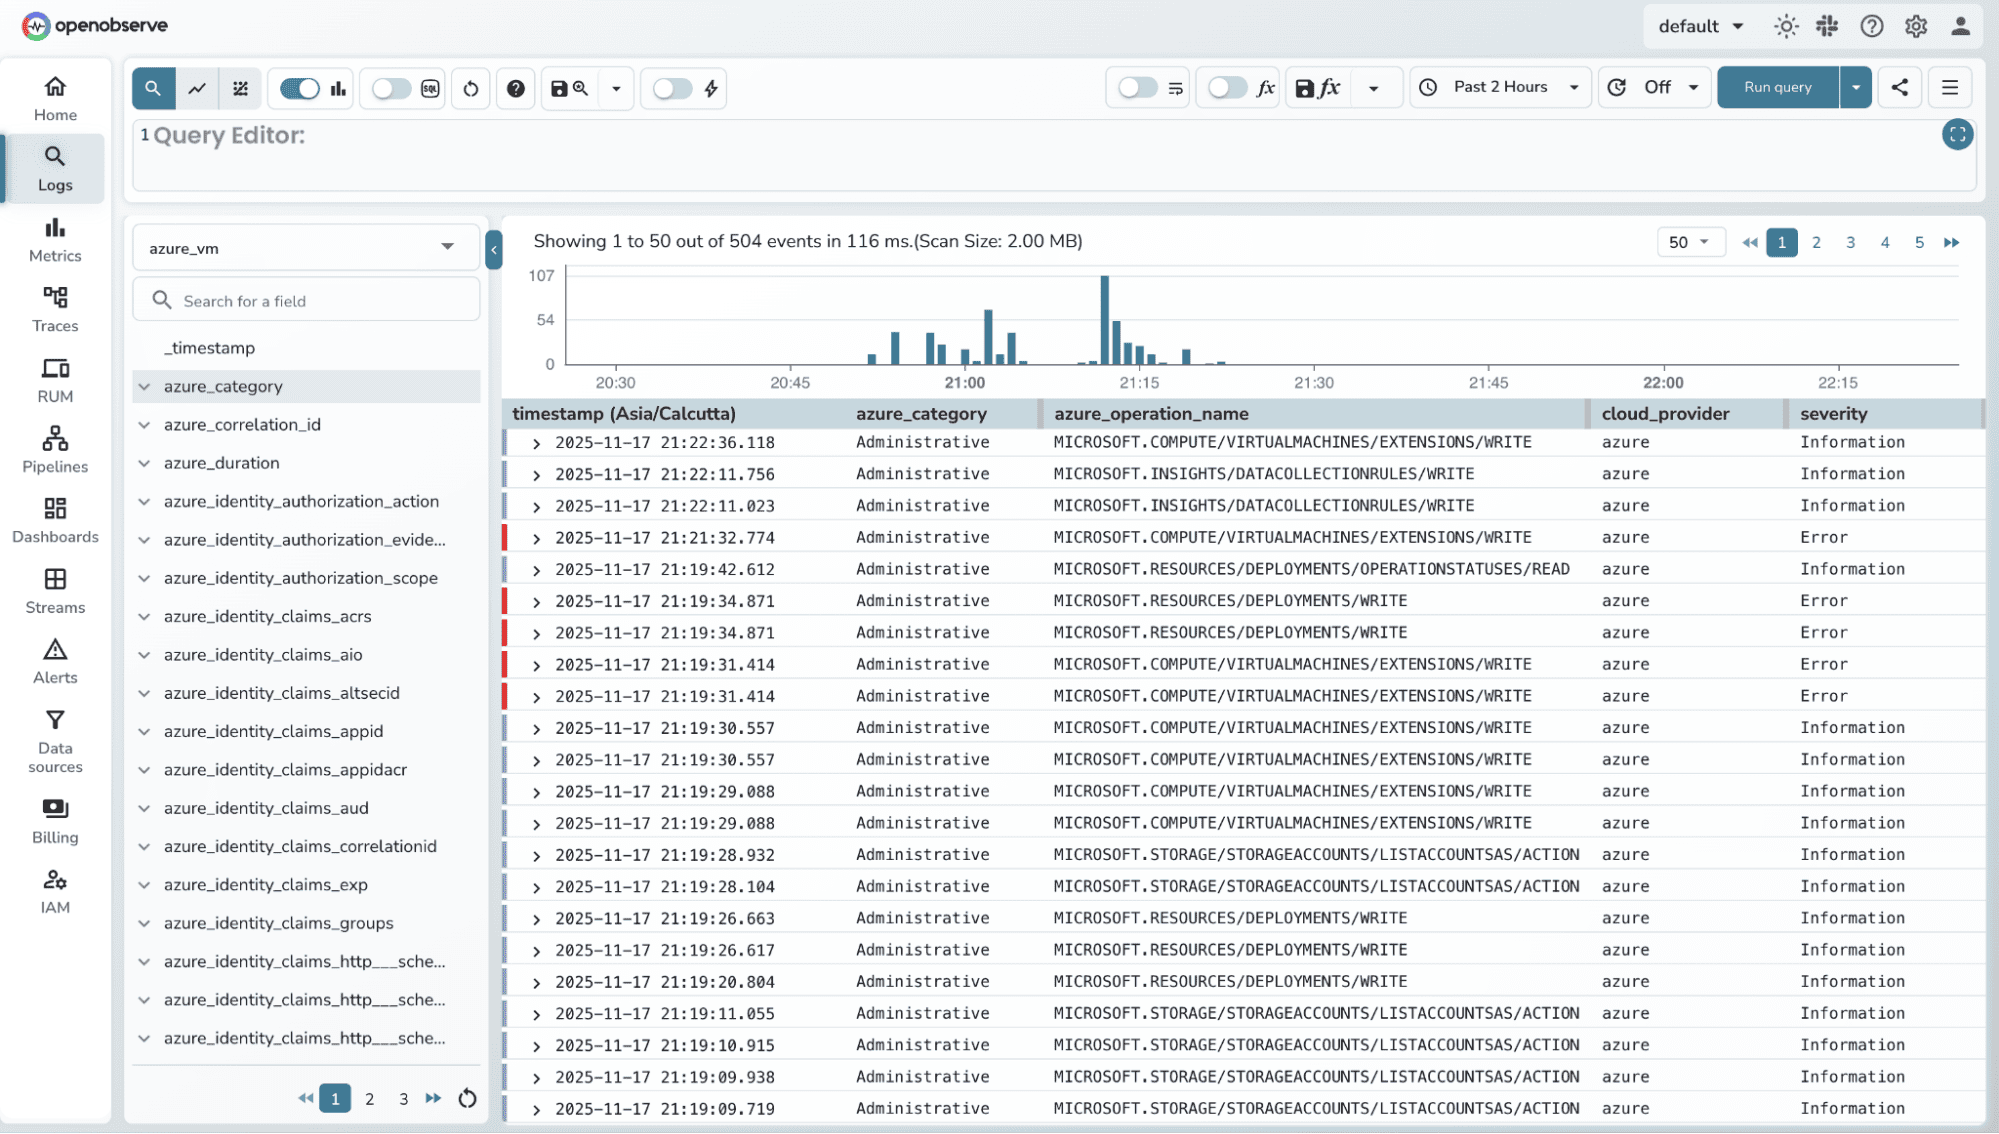Go to page 2 of the results
Viewport: 1999px width, 1134px height.
[x=1816, y=242]
